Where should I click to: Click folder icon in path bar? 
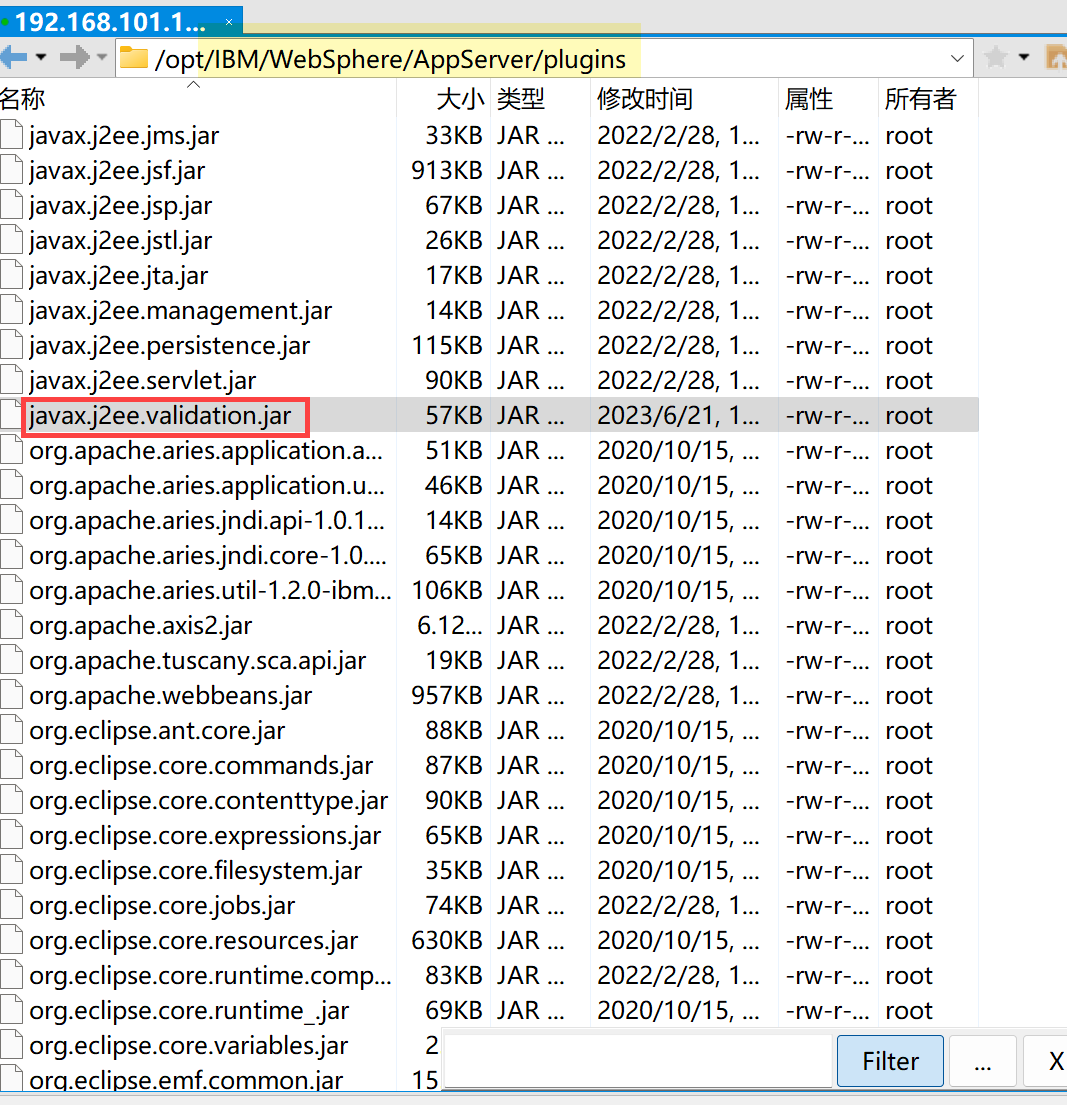coord(133,57)
